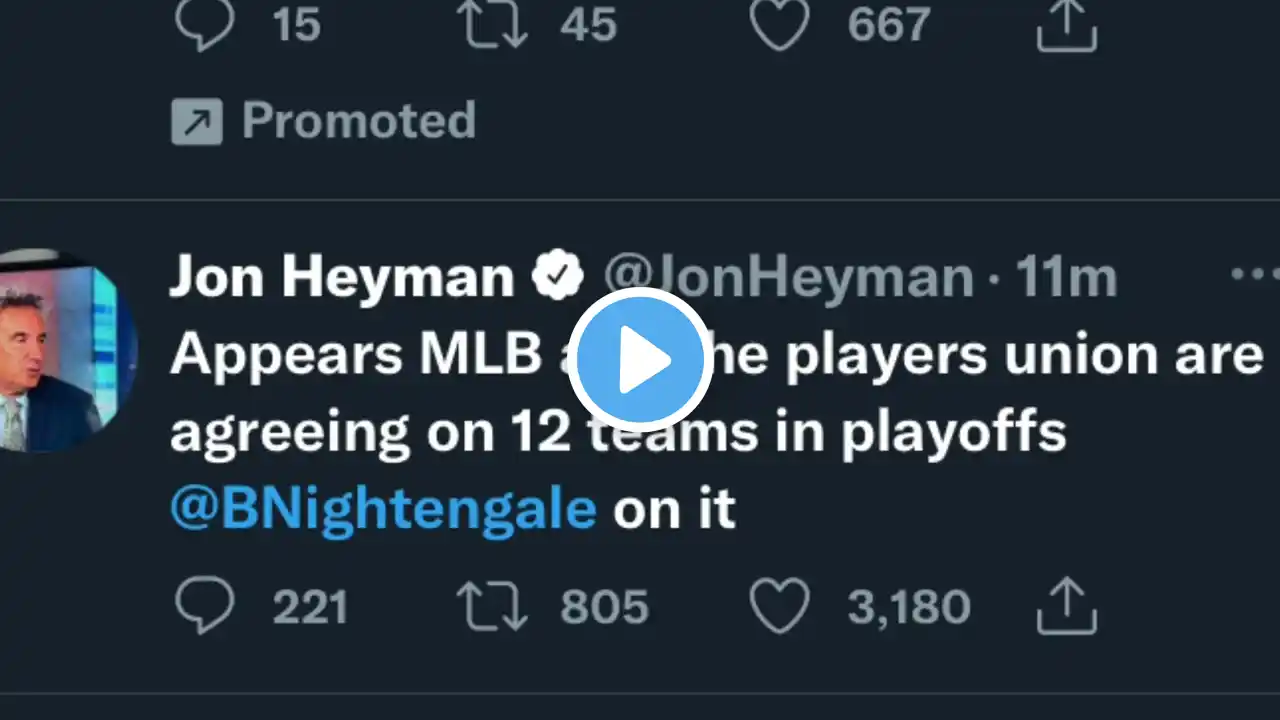
Task: Click the Promoted arrow icon
Action: point(197,122)
